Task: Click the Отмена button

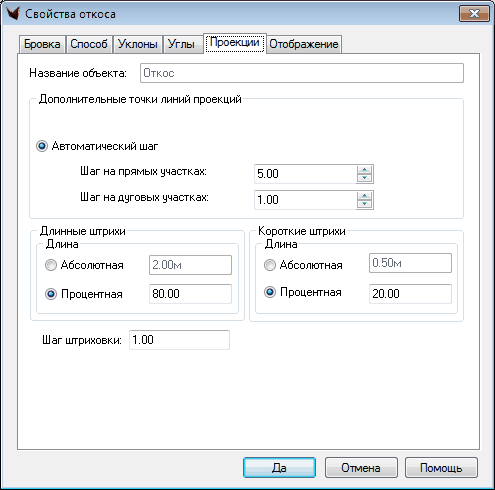Action: [x=361, y=468]
